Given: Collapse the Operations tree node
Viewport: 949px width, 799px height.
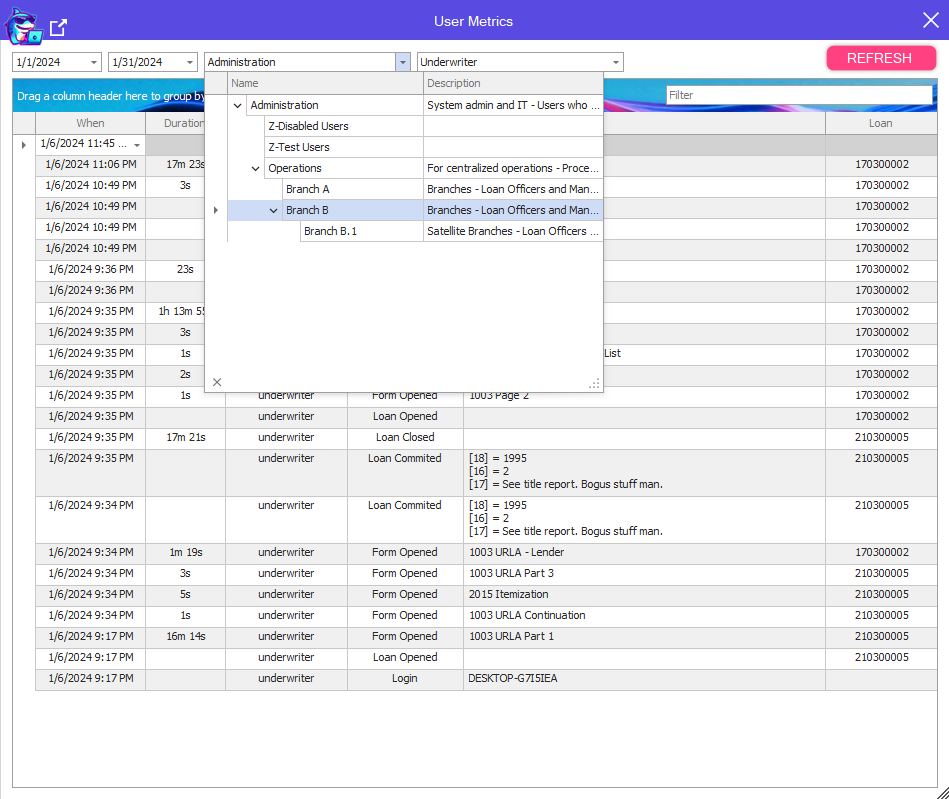Looking at the screenshot, I should tap(255, 168).
